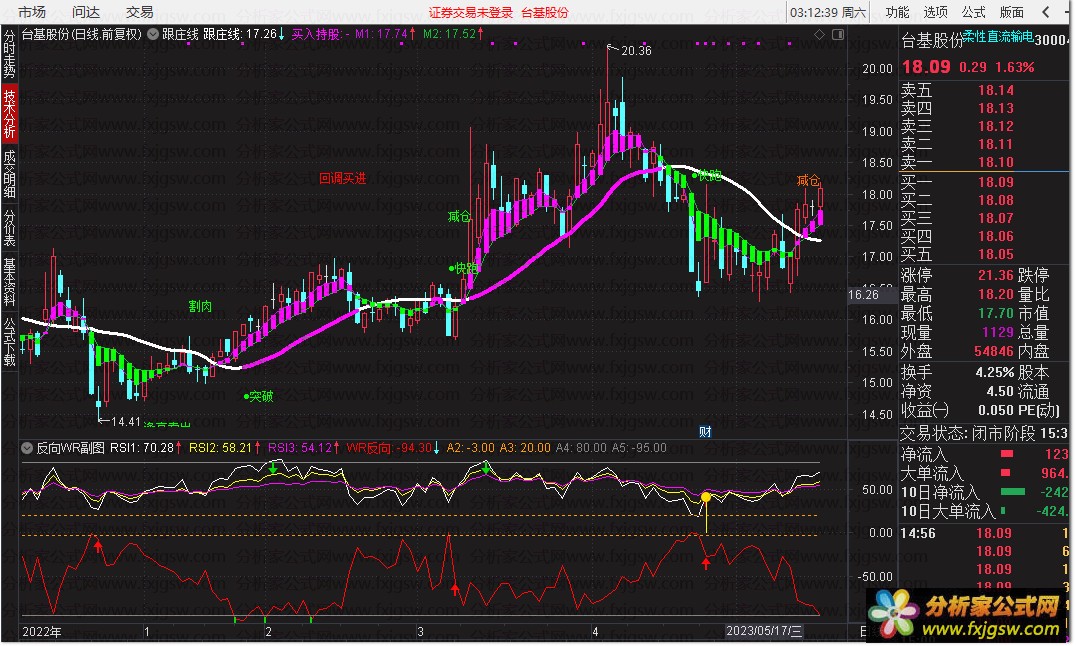Click the 财 financial marker on chart
Screen dimensions: 1076x646
pyautogui.click(x=705, y=432)
